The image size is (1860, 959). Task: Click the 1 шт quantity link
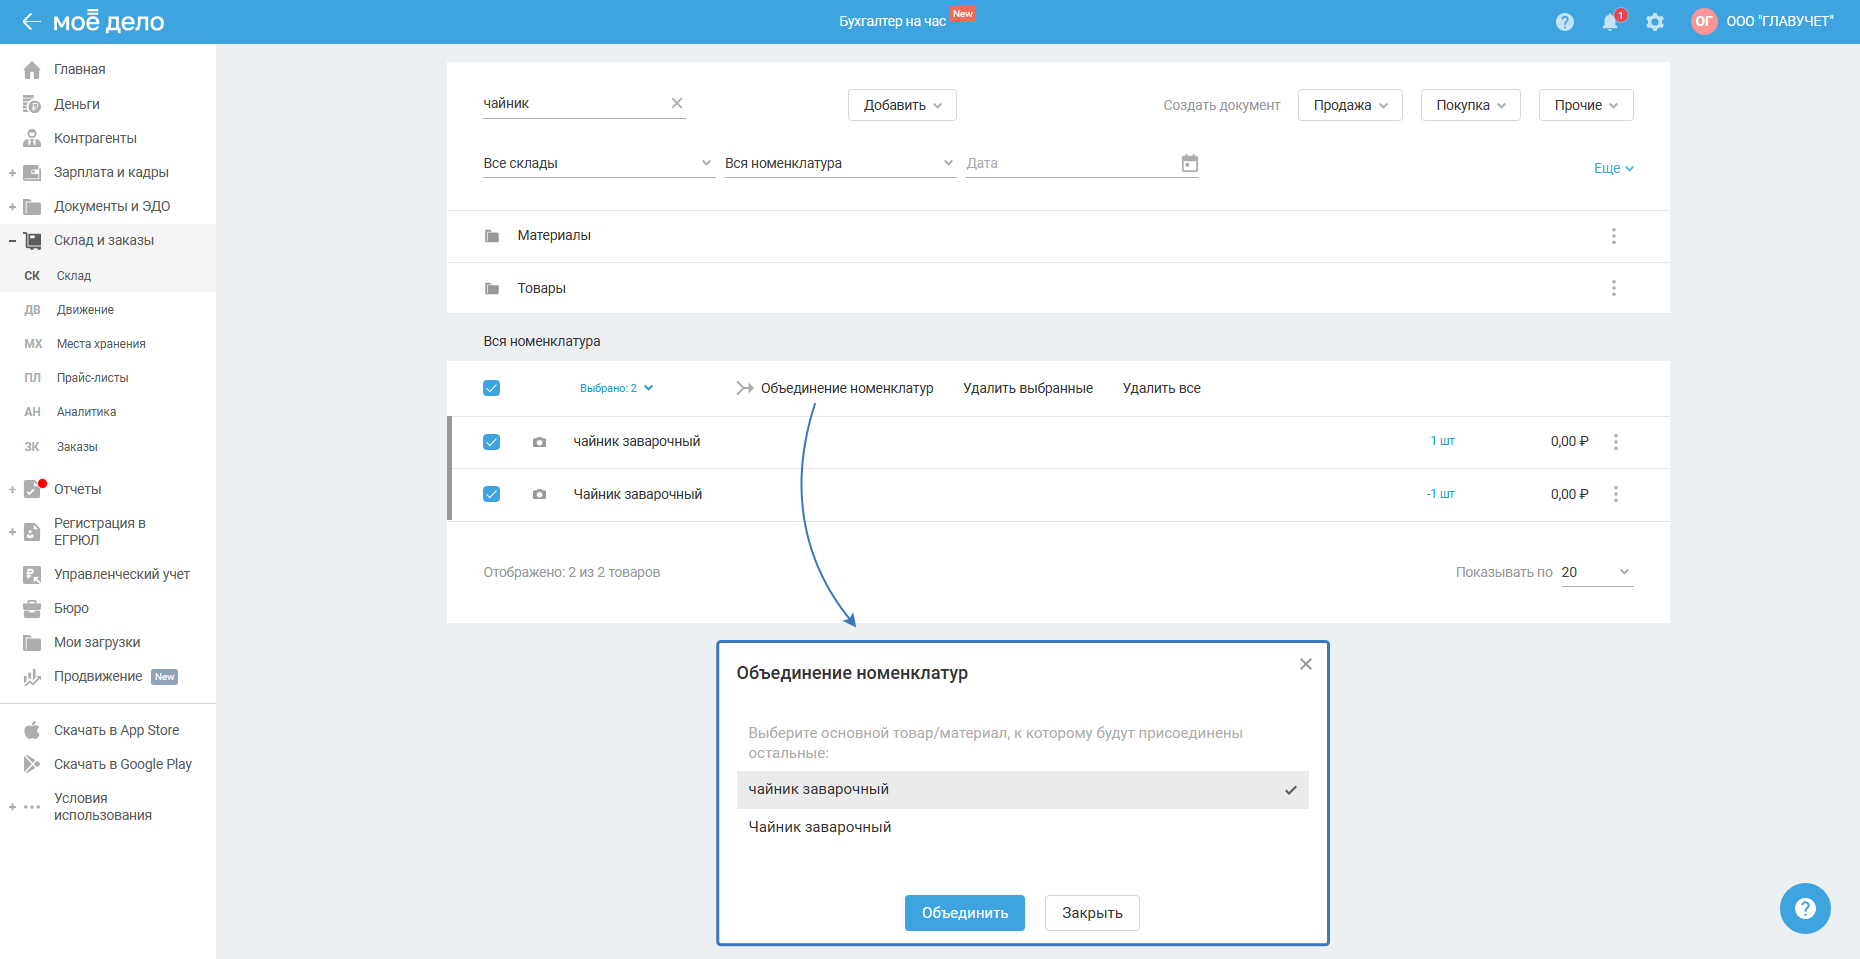[x=1442, y=441]
